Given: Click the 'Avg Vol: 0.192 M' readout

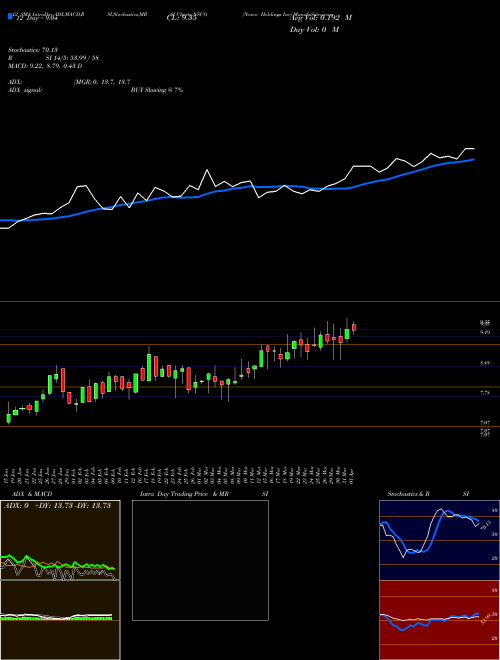Looking at the screenshot, I should click(x=321, y=18).
